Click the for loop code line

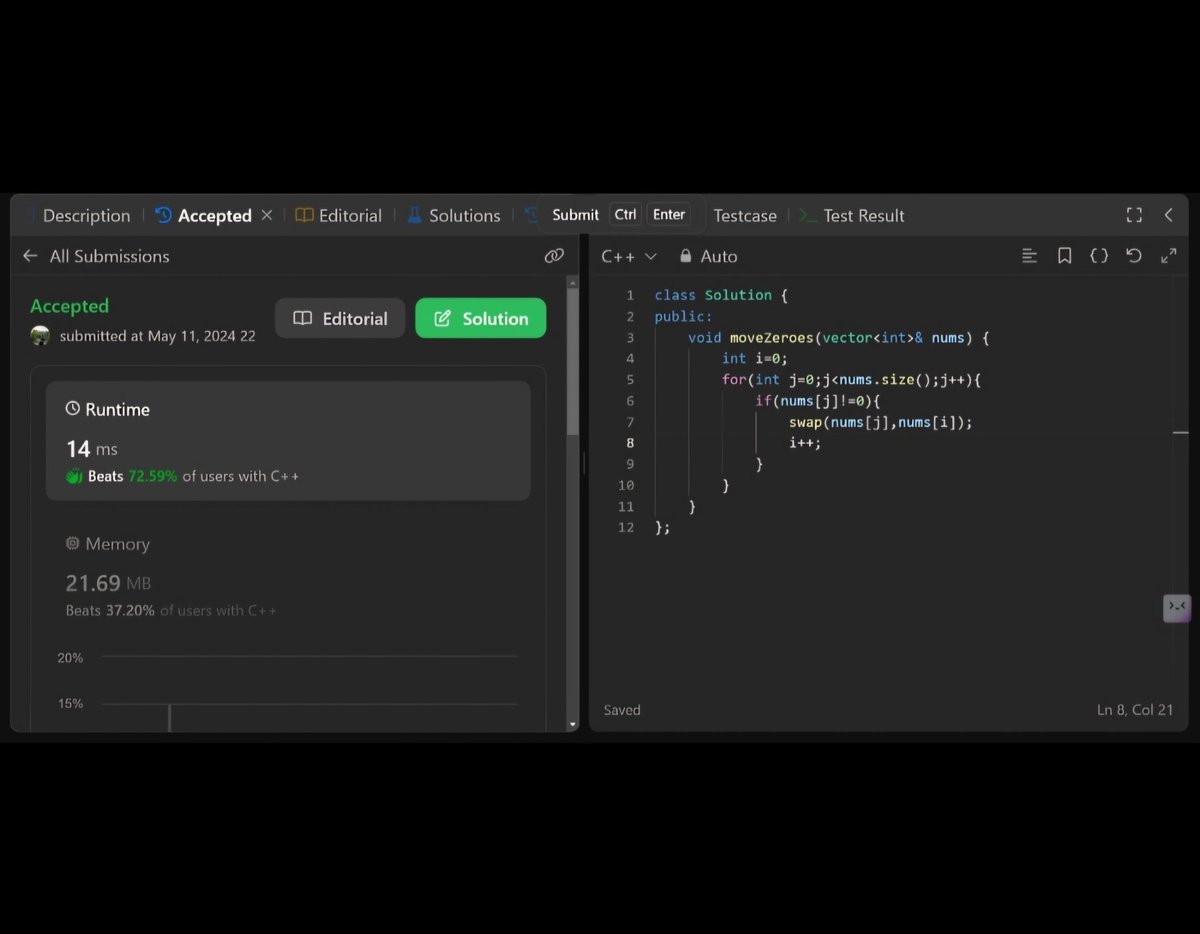coord(852,380)
